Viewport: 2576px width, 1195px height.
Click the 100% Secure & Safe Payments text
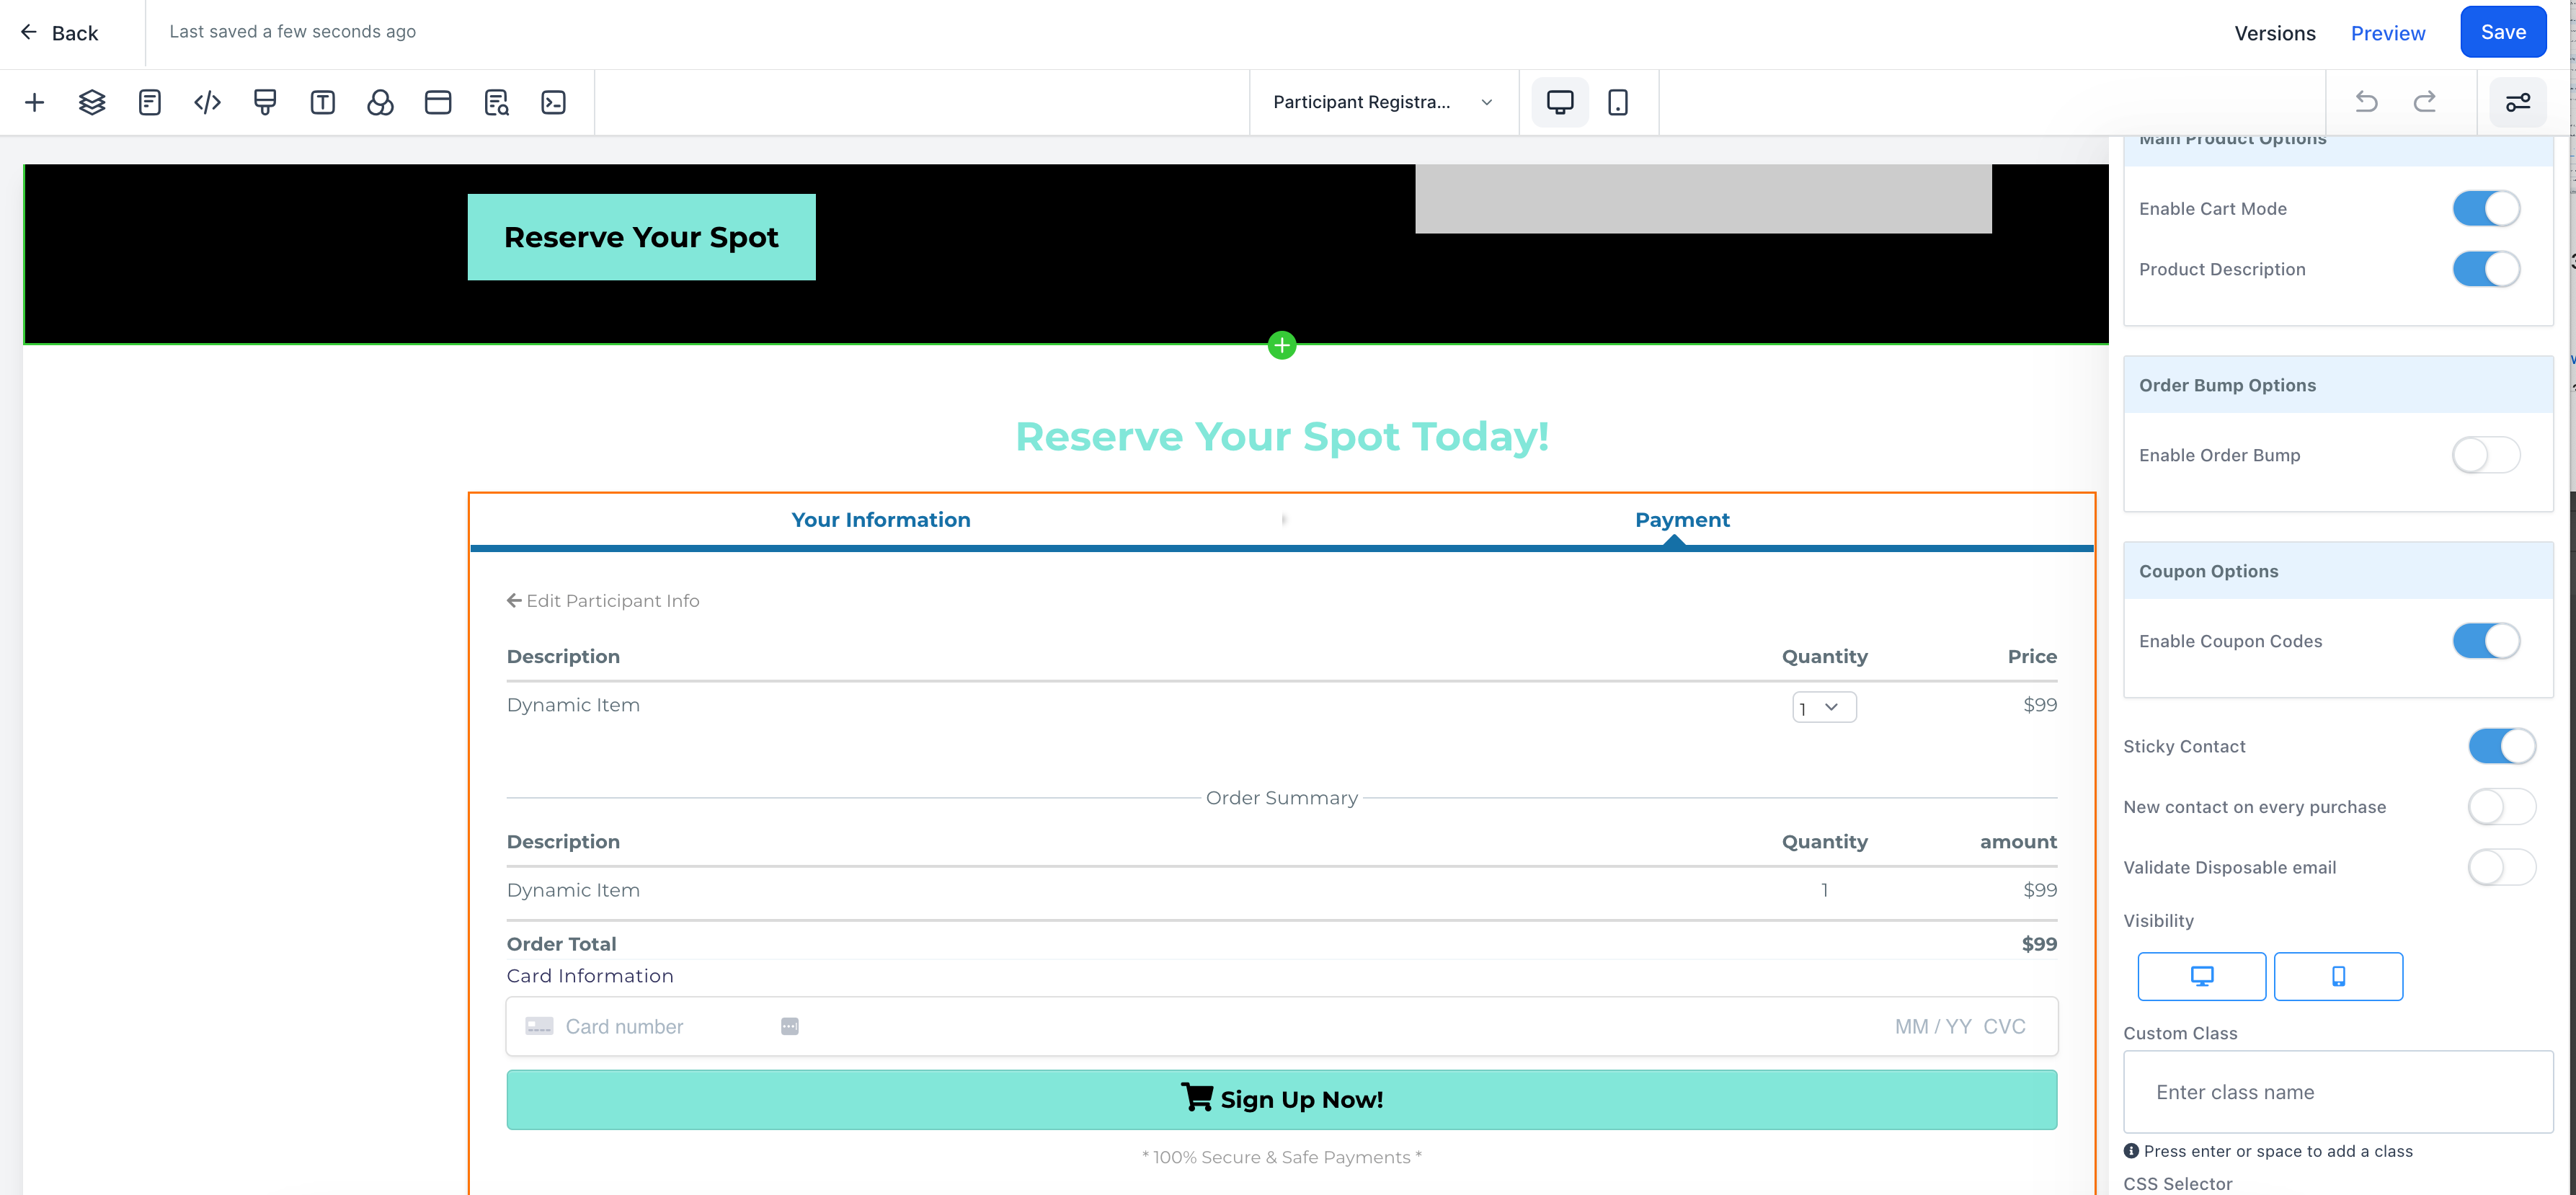coord(1282,1157)
